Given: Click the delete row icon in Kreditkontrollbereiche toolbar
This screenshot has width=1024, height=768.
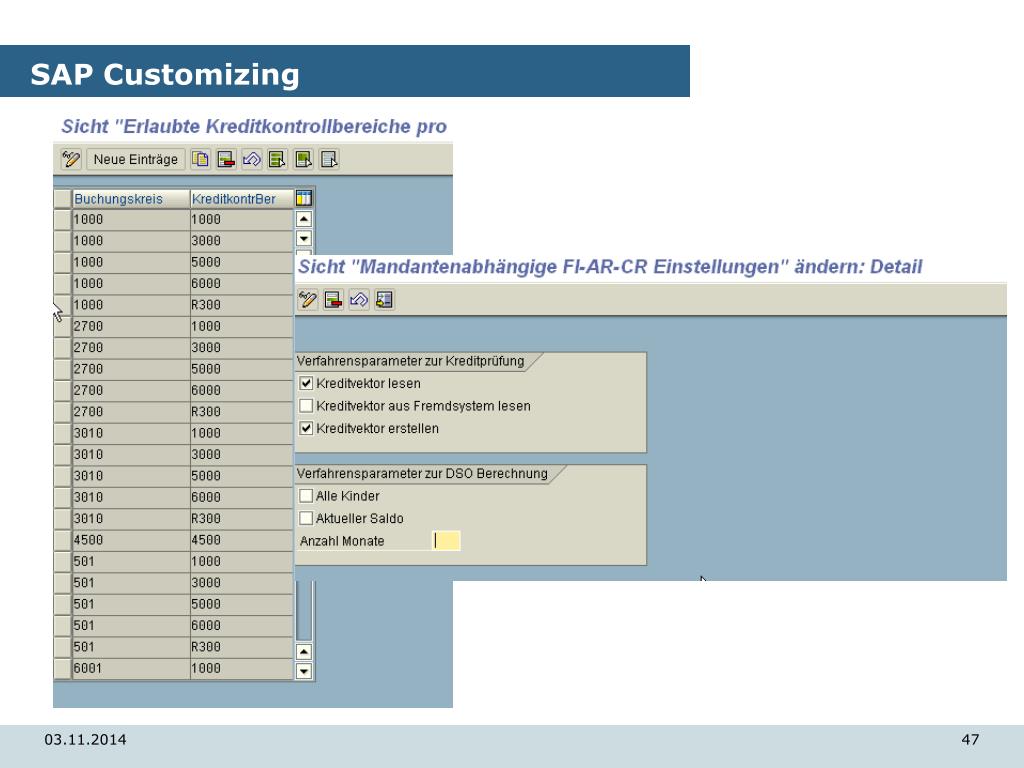Looking at the screenshot, I should click(x=226, y=159).
